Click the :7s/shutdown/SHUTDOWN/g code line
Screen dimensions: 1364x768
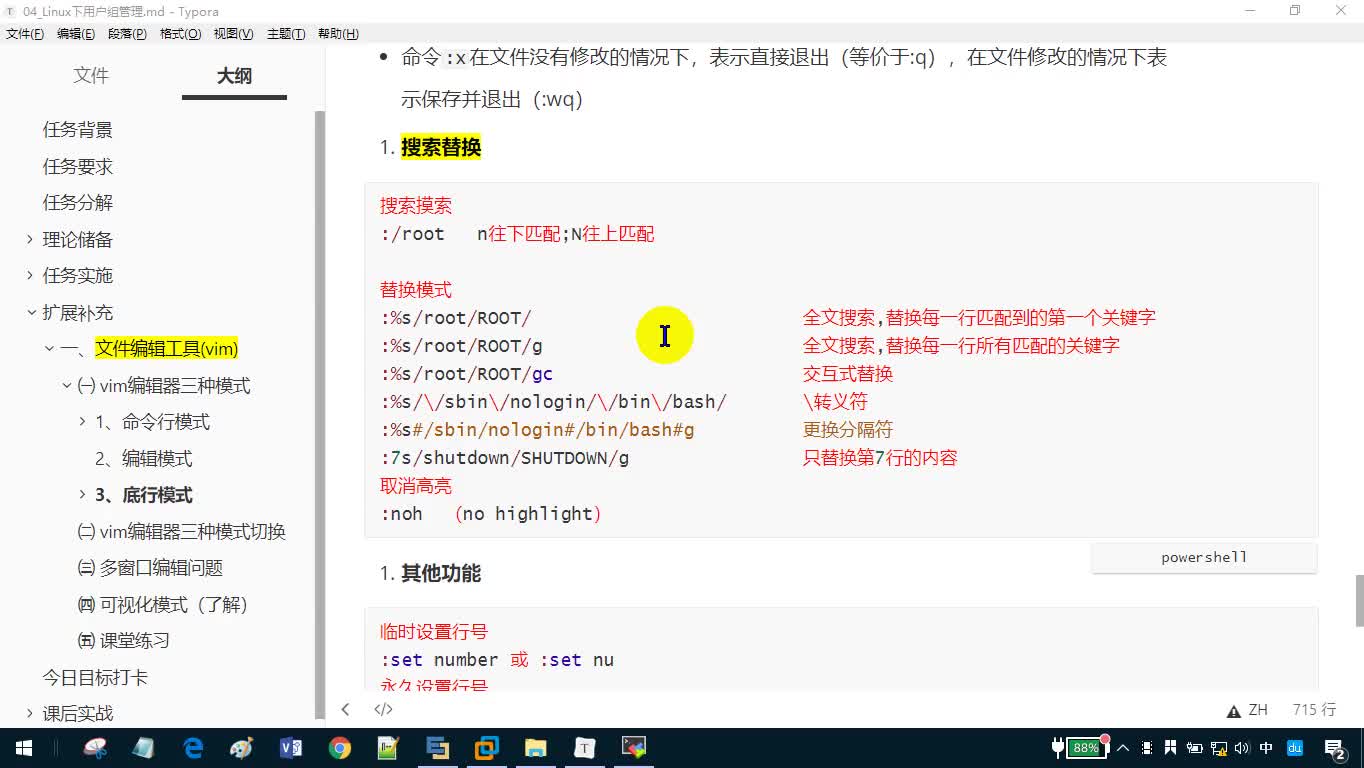click(x=504, y=458)
